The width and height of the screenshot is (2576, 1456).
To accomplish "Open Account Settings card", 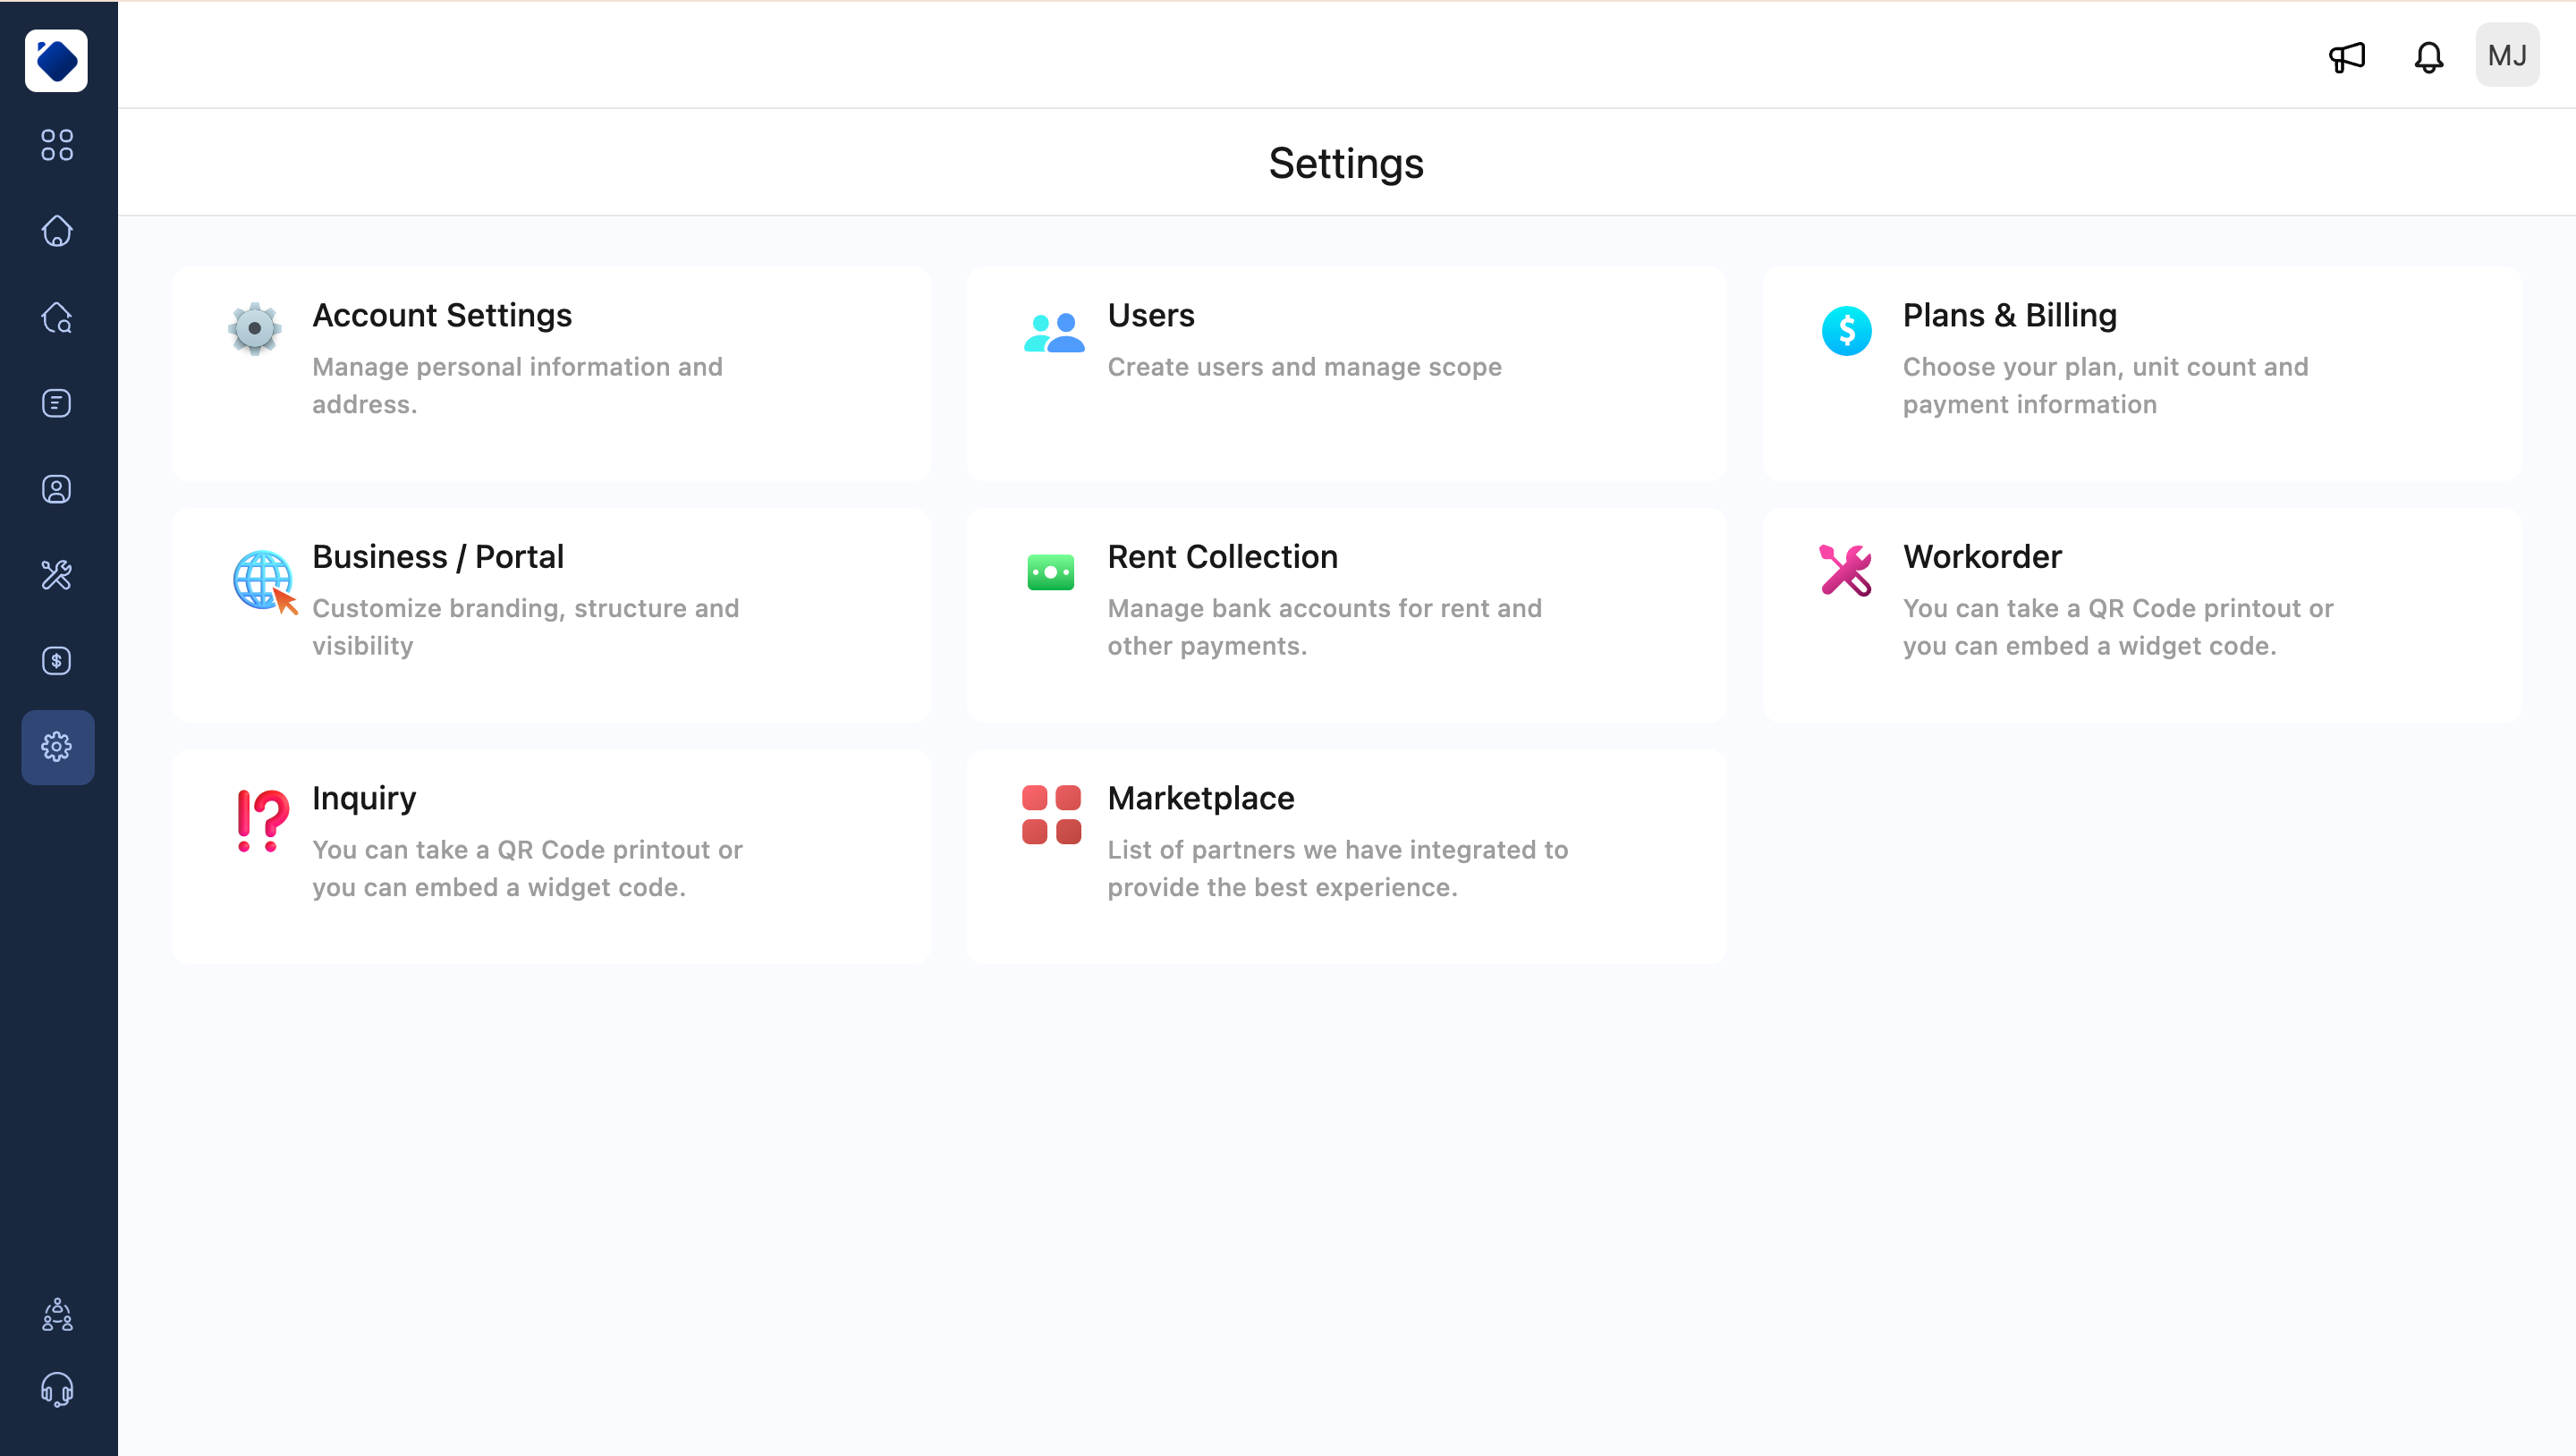I will [551, 373].
